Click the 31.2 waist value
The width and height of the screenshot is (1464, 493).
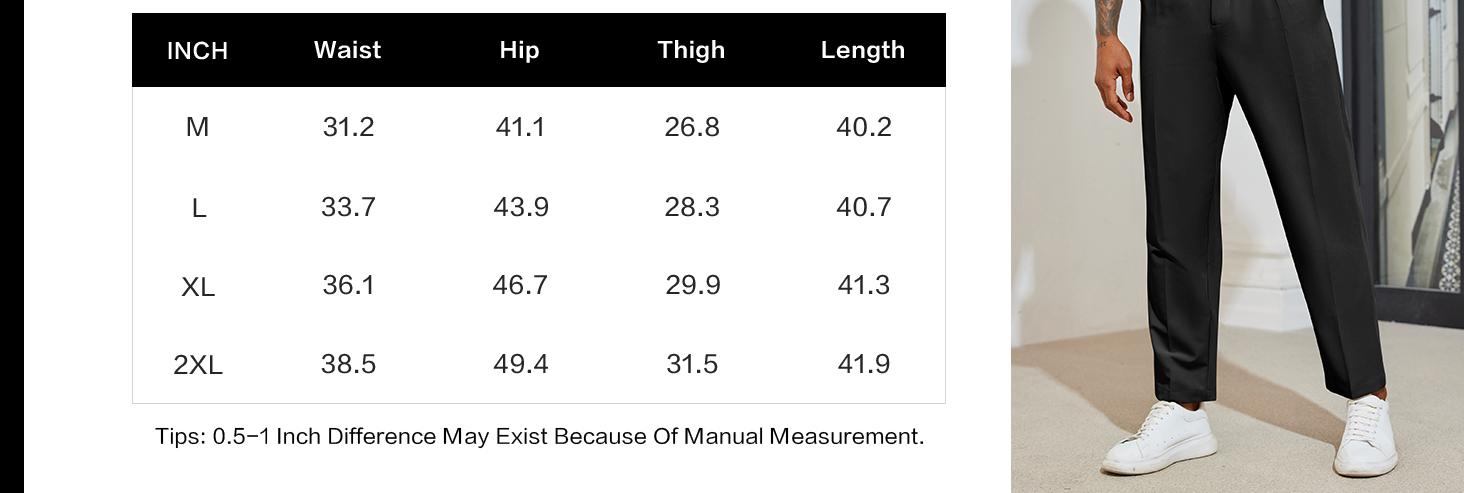pos(348,127)
